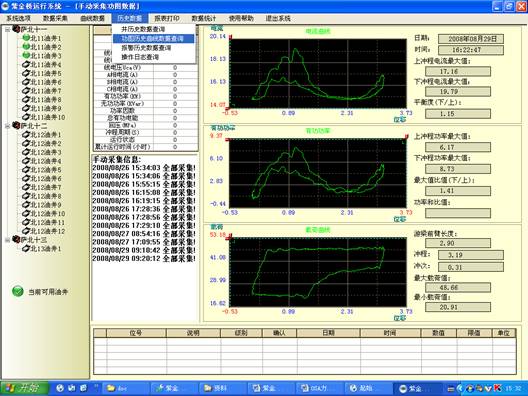
Task: Click the 日期 column header in alarm table
Action: [328, 333]
